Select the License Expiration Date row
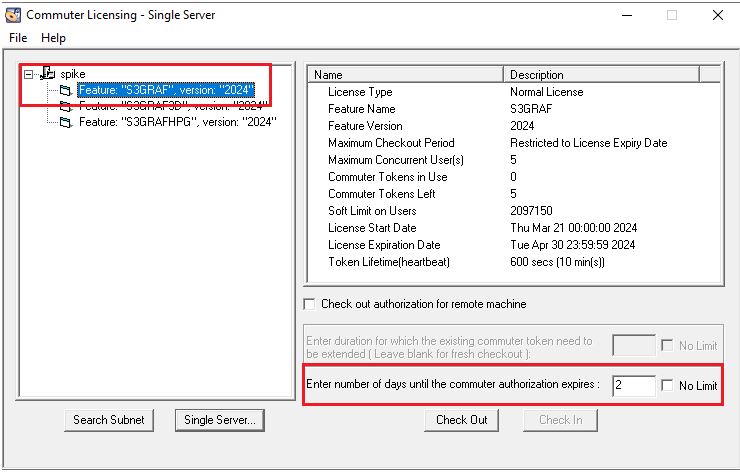Screen dimensions: 740x472 tap(514, 245)
